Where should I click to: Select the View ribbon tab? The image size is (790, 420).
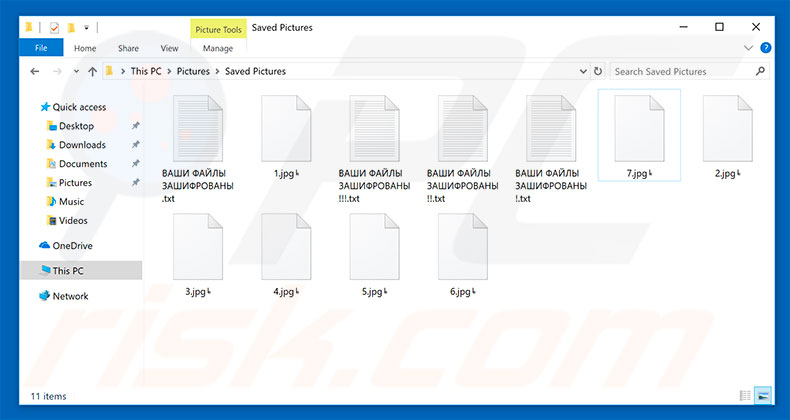click(x=169, y=48)
